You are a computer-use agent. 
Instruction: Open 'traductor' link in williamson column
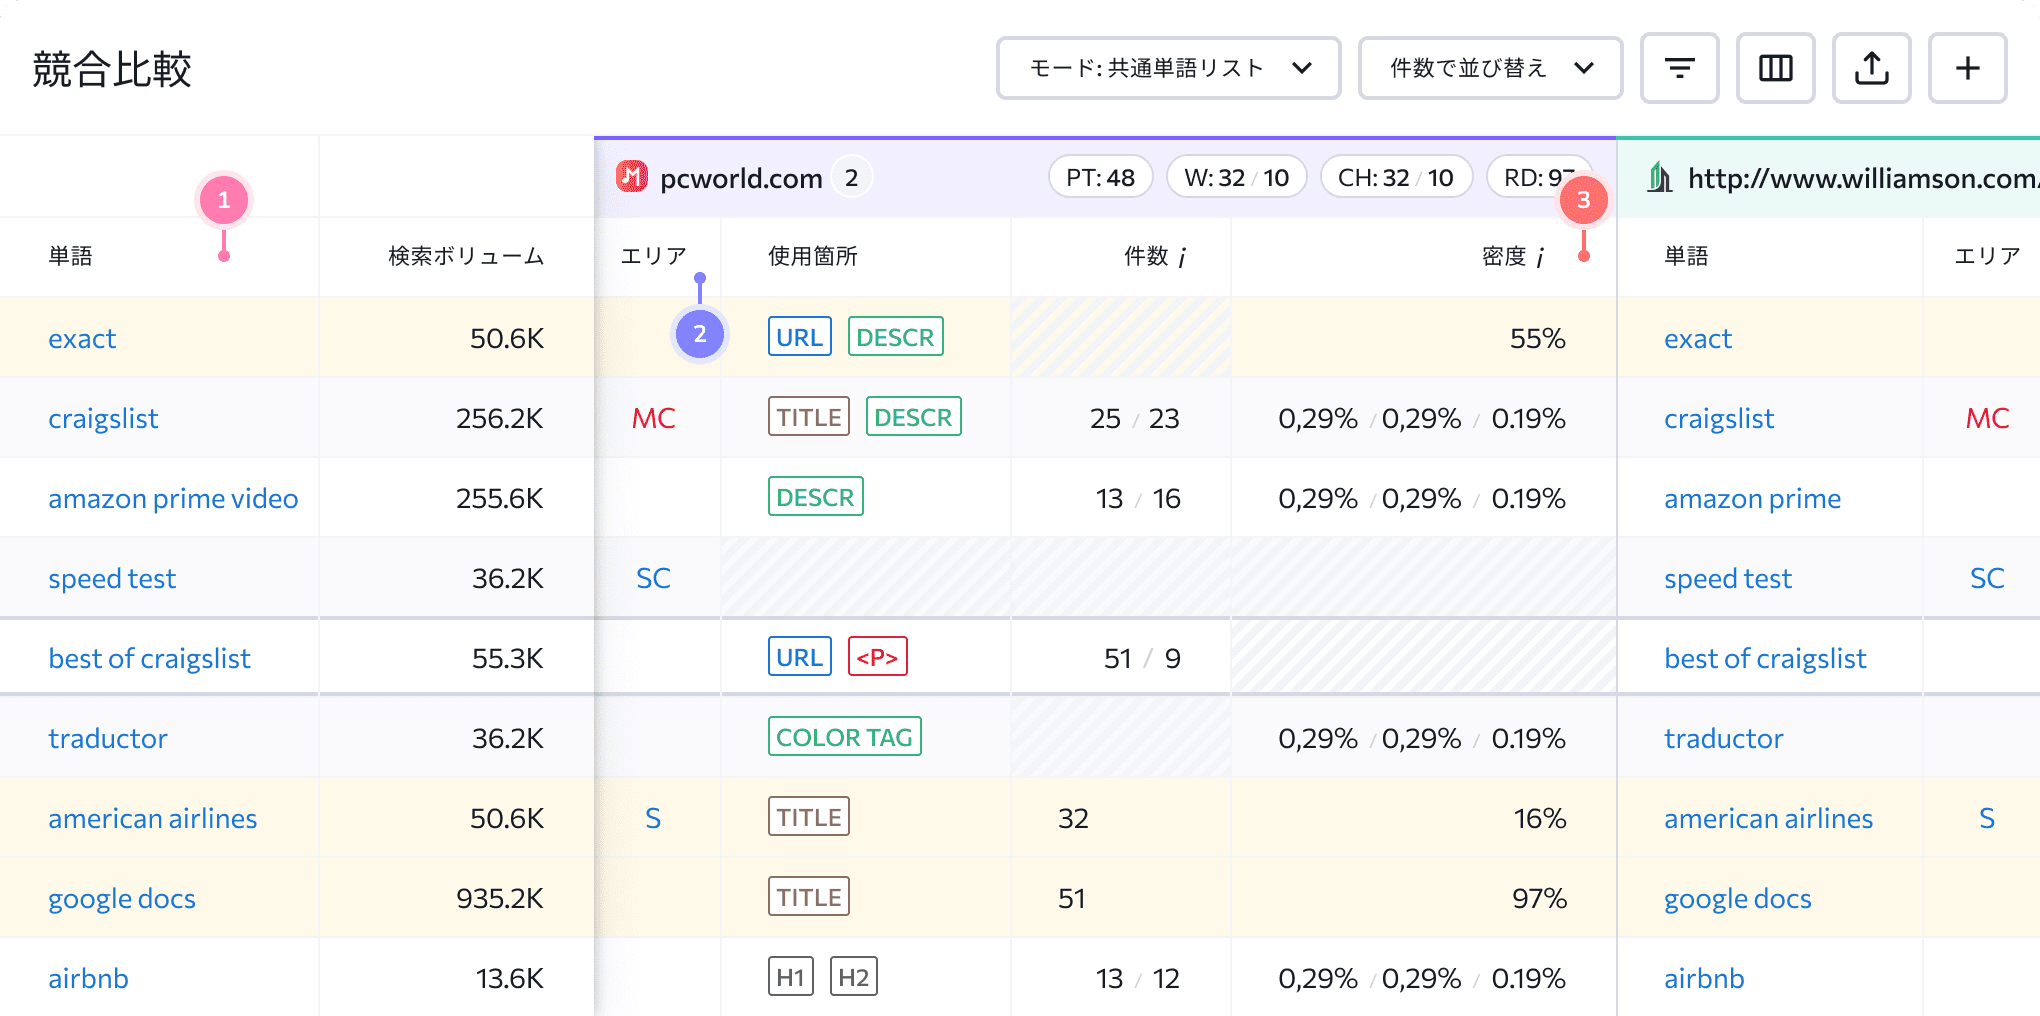(1723, 738)
